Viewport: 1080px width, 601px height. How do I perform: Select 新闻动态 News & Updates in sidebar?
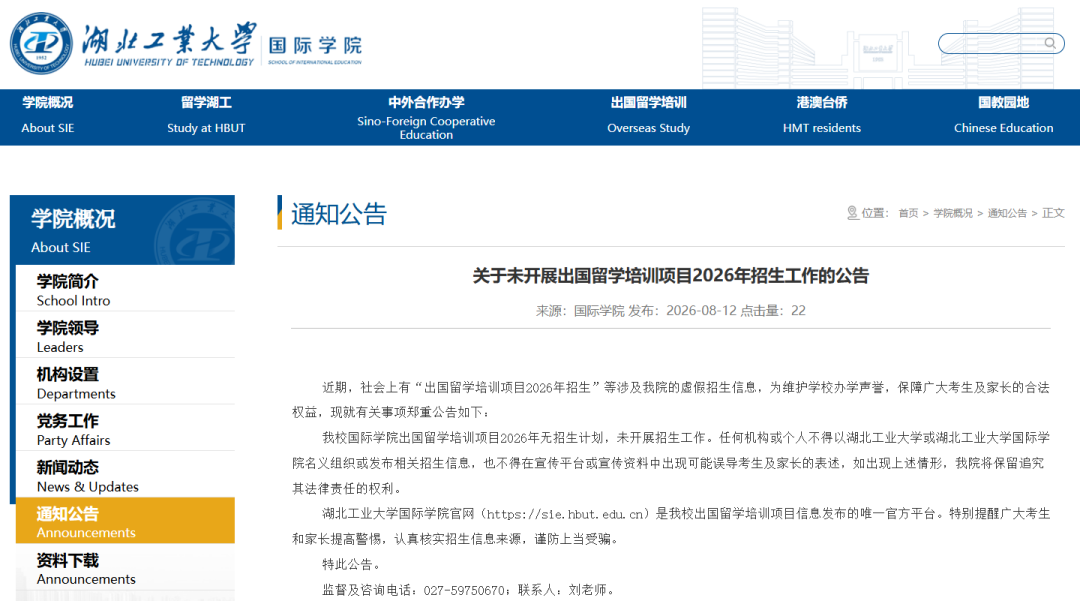tap(125, 476)
